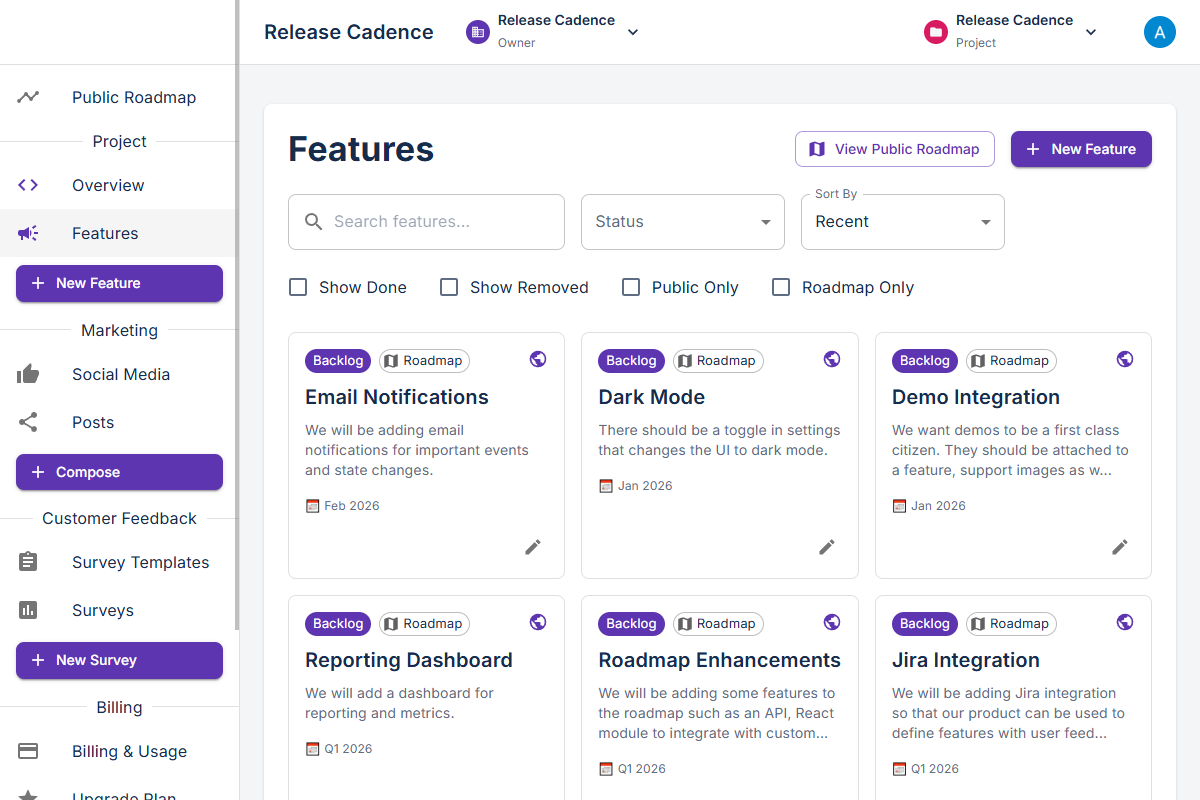1200x800 pixels.
Task: Enable the Show Done checkbox
Action: [x=297, y=287]
